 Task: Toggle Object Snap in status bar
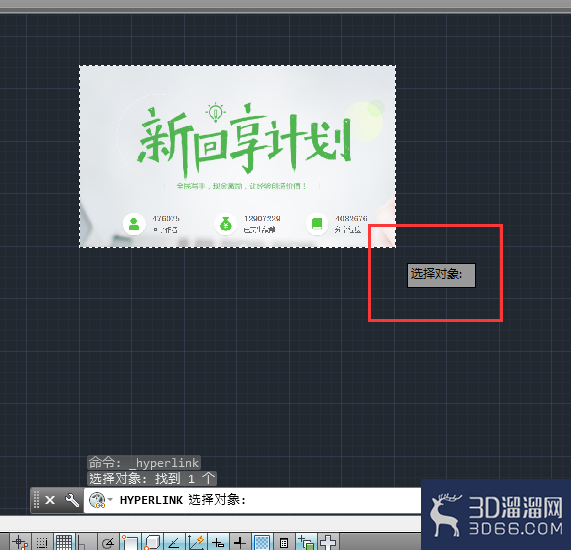pyautogui.click(x=130, y=542)
